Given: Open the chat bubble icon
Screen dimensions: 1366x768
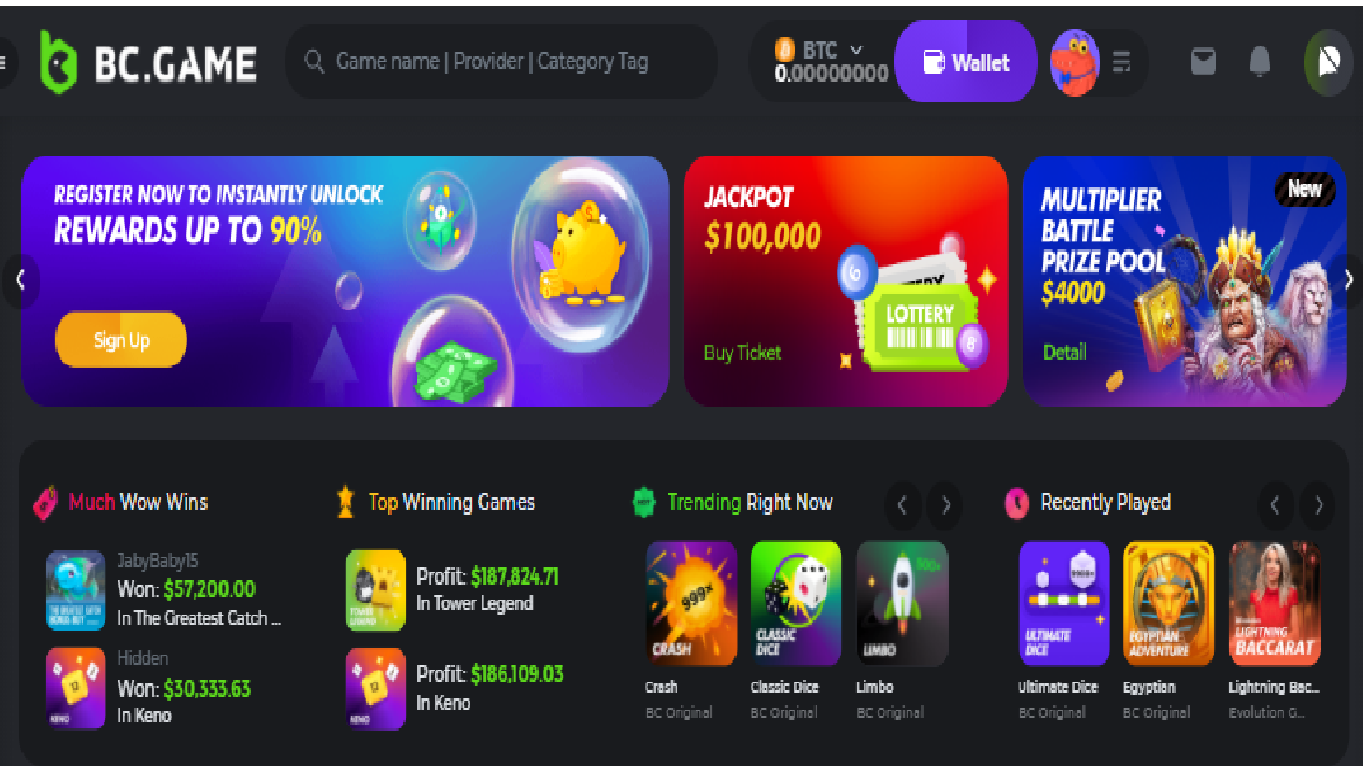Looking at the screenshot, I should [x=1328, y=62].
